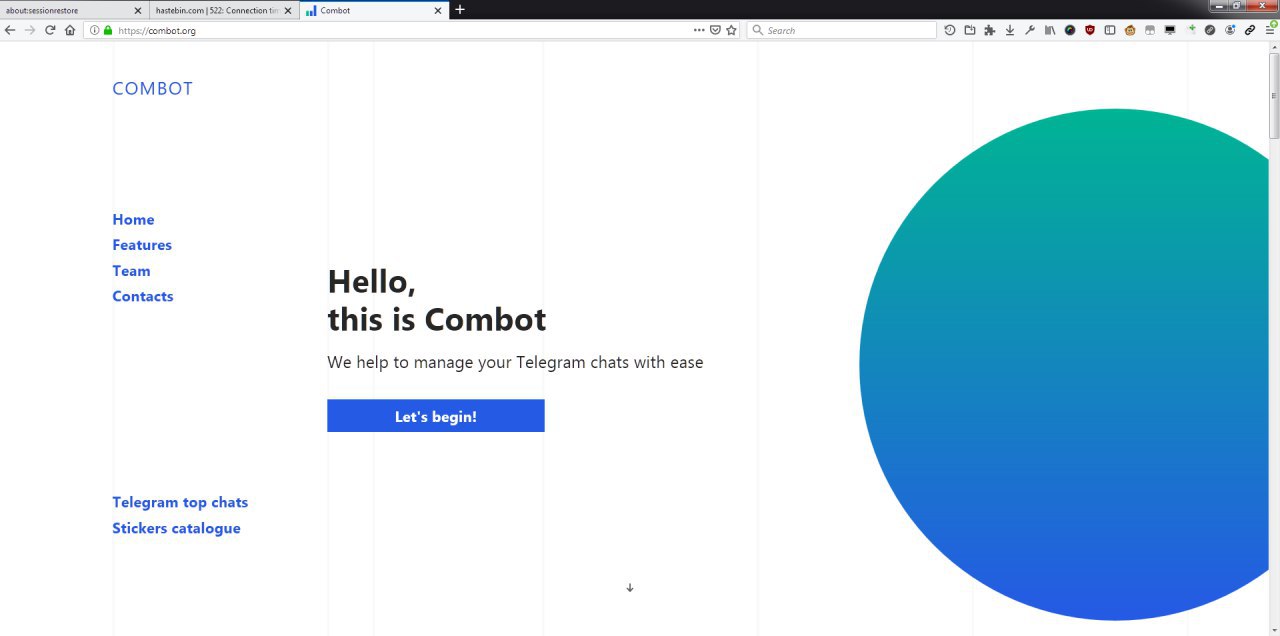This screenshot has width=1280, height=636.
Task: Click the 'this is Combot' heading text
Action: click(437, 319)
